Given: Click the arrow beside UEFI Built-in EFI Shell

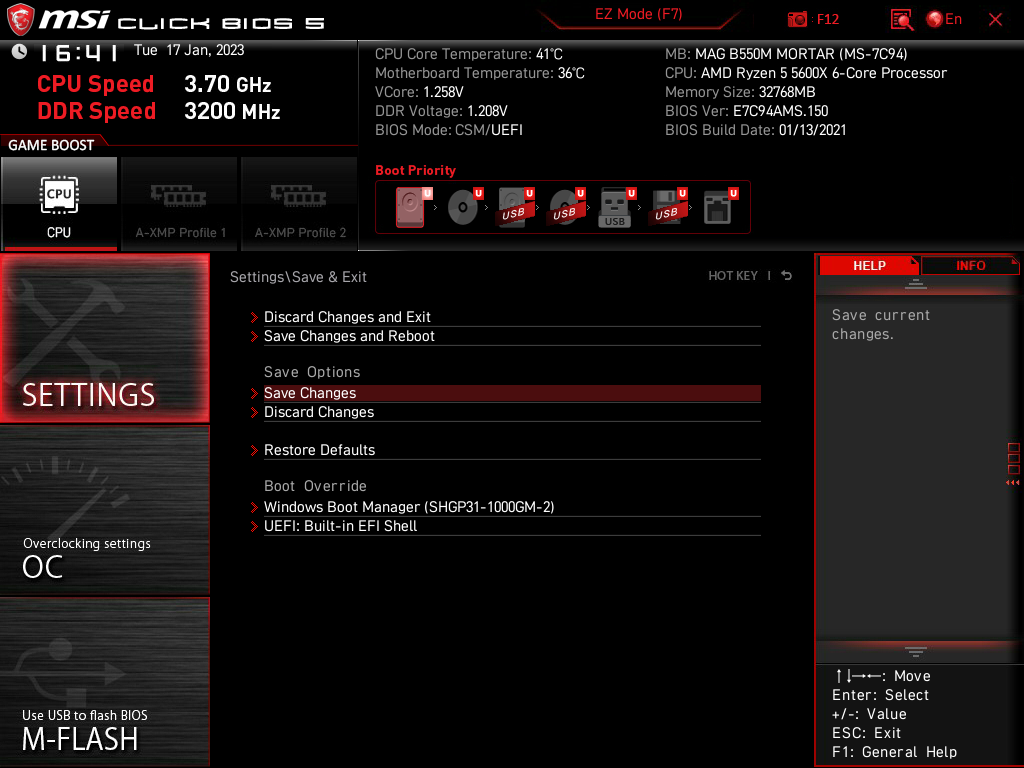Looking at the screenshot, I should click(254, 526).
